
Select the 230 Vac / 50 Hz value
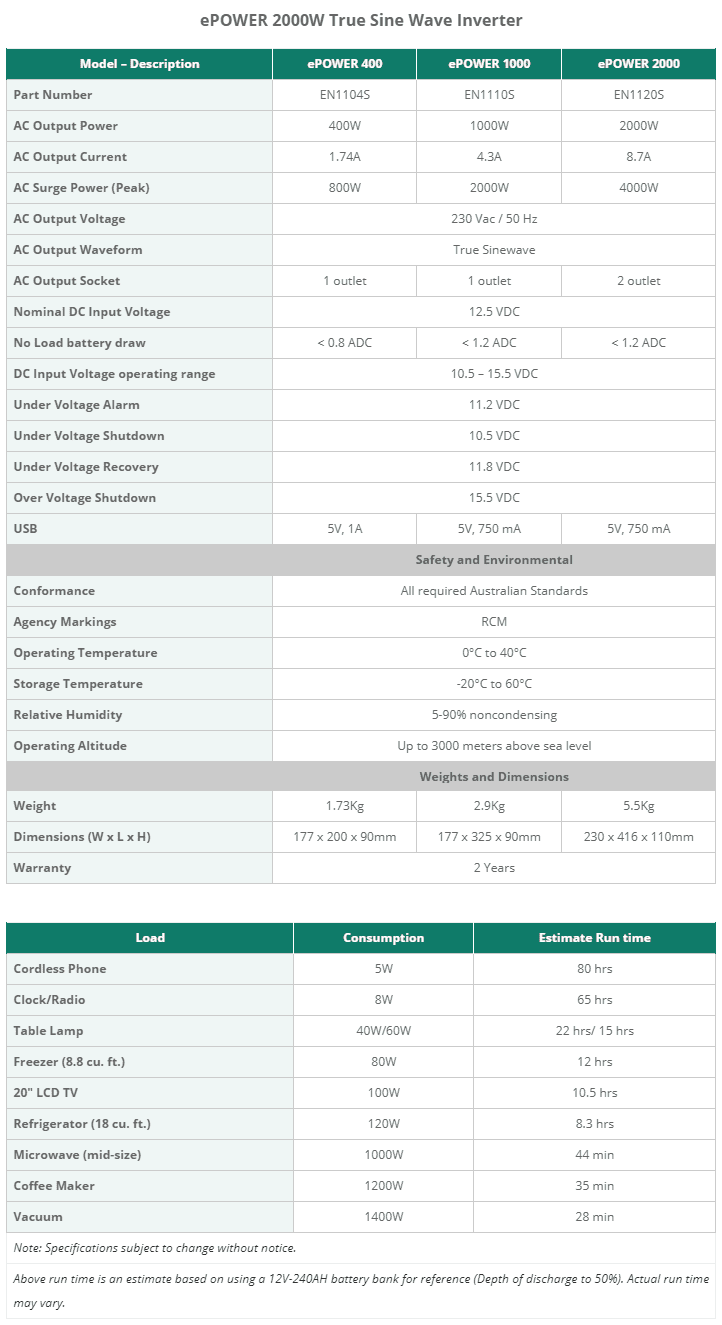pos(494,219)
